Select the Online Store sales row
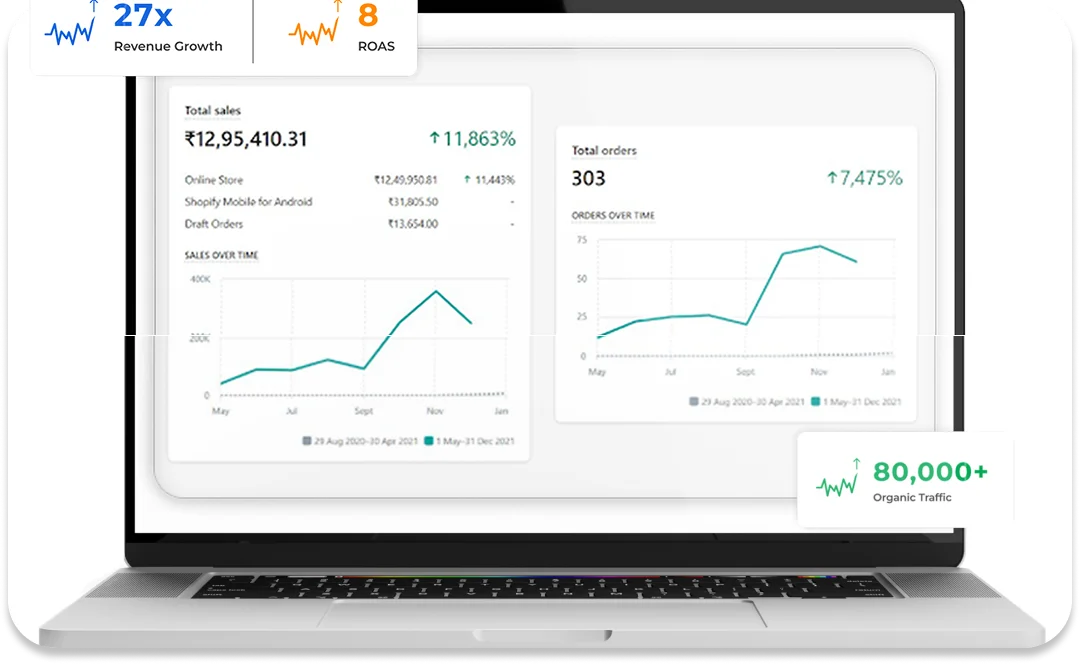 [214, 180]
